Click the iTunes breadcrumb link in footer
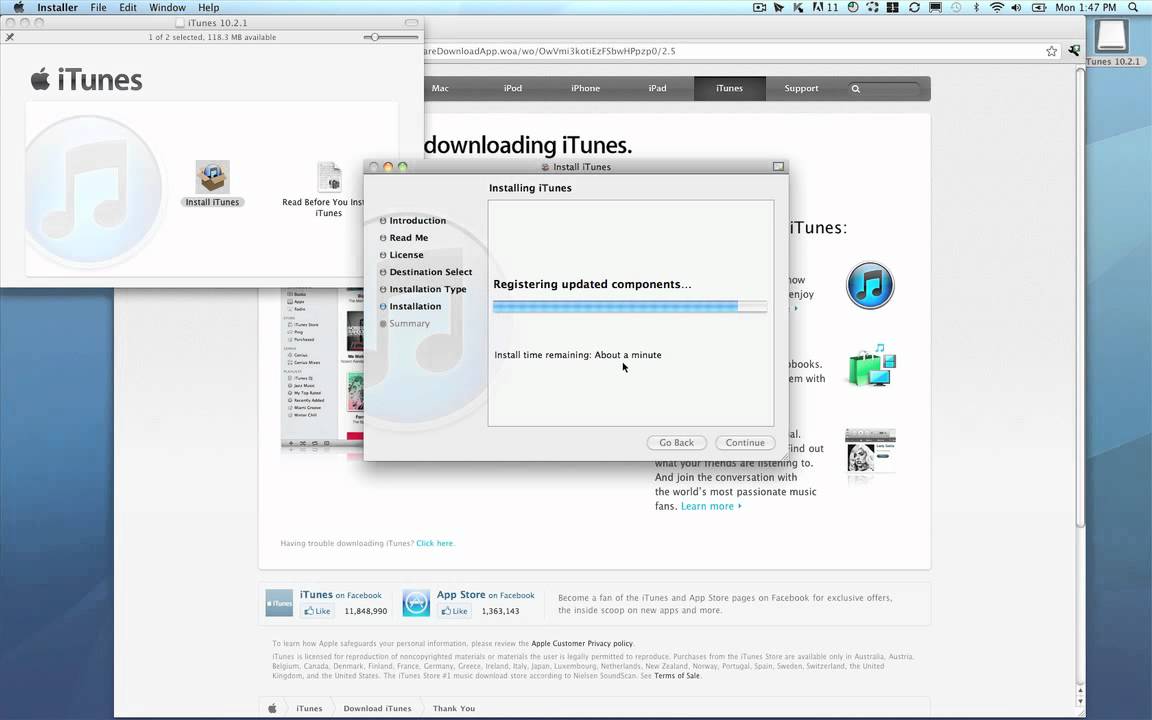Viewport: 1152px width, 720px height. [309, 709]
